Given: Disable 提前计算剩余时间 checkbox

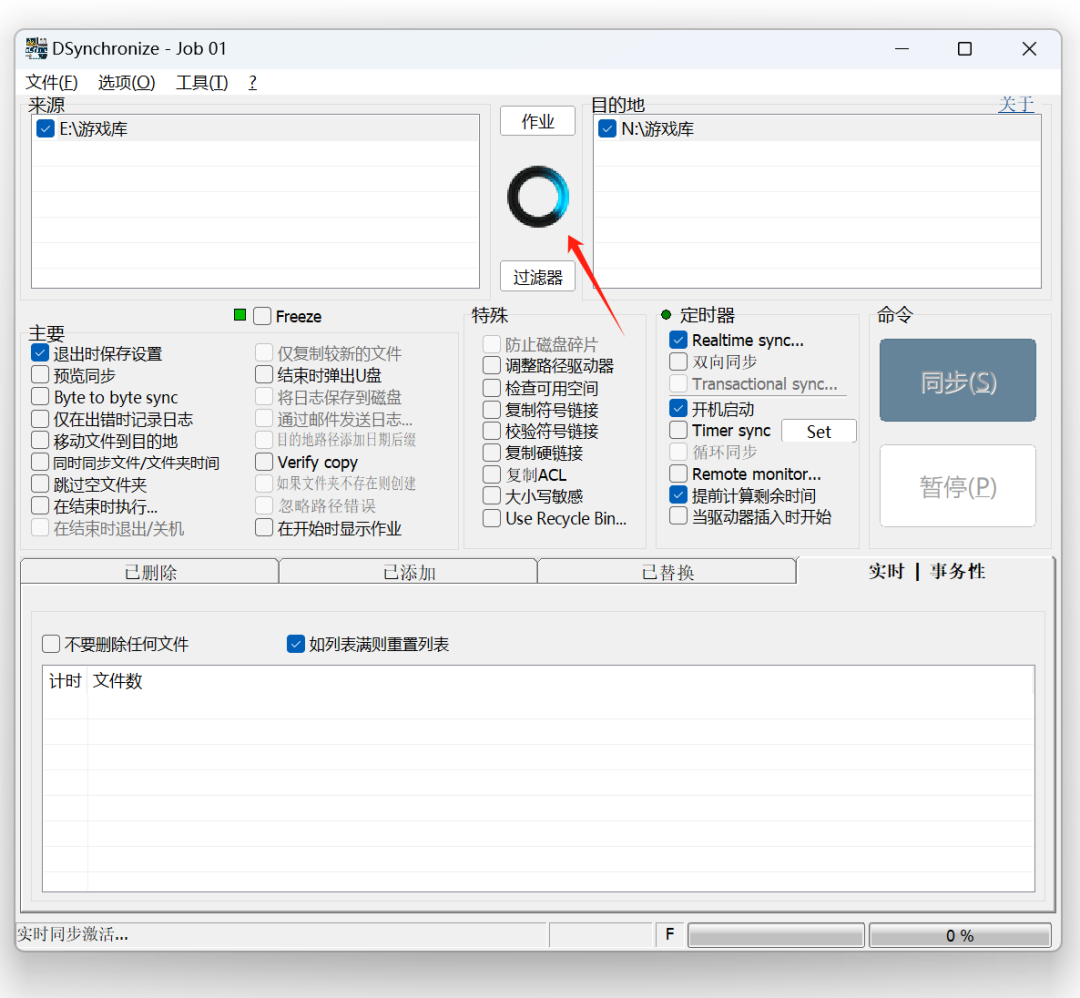Looking at the screenshot, I should 678,495.
